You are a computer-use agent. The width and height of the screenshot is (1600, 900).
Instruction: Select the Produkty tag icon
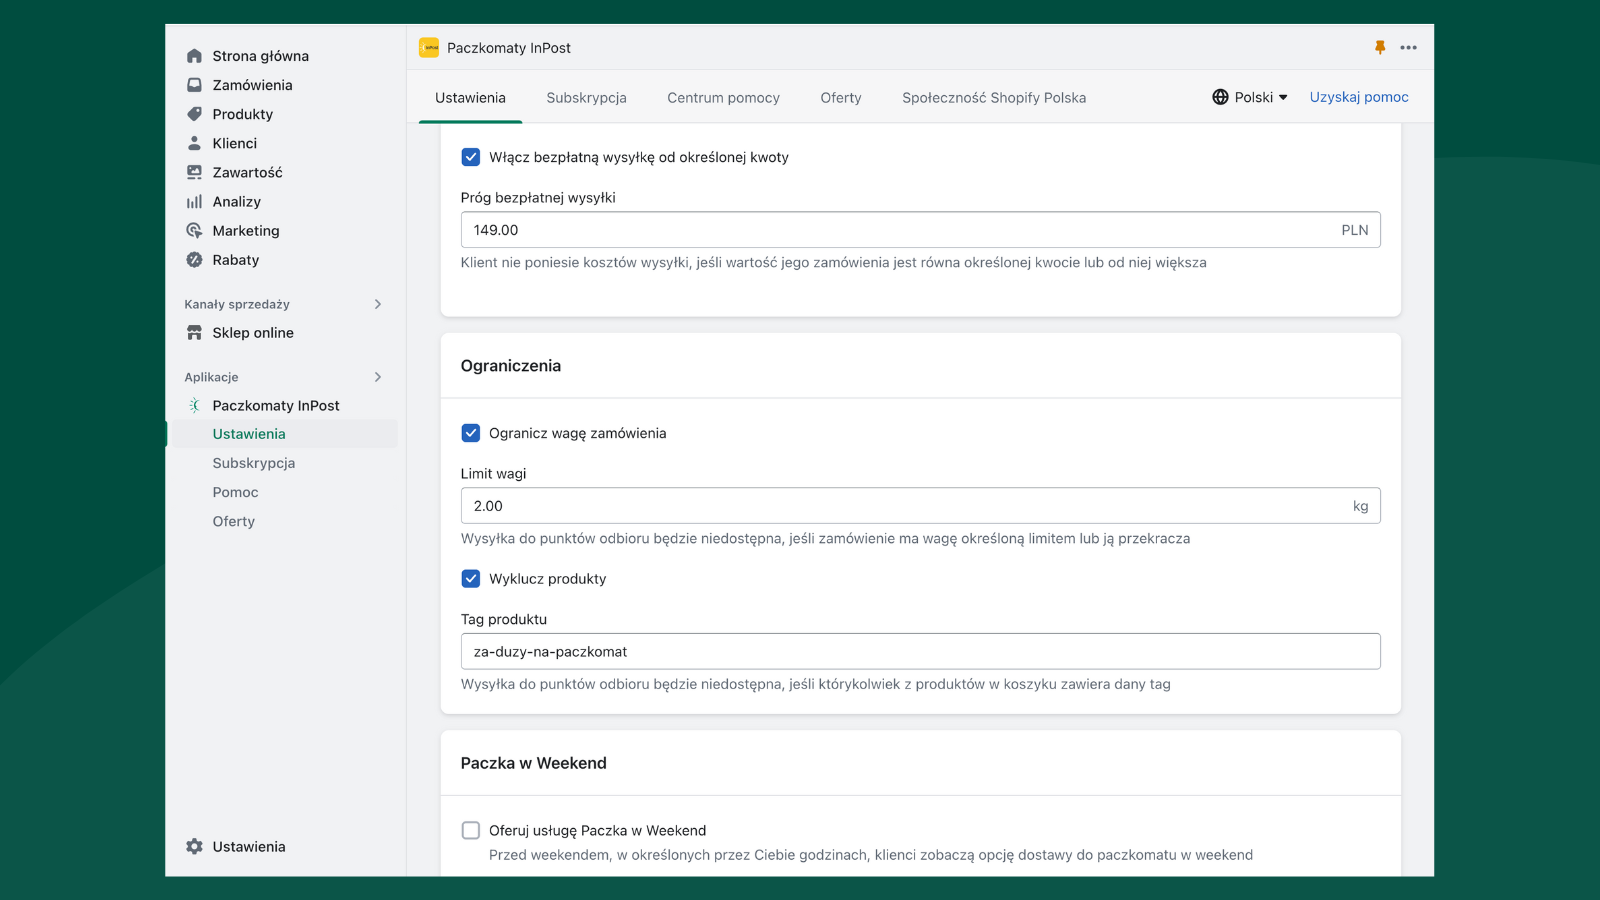point(194,114)
